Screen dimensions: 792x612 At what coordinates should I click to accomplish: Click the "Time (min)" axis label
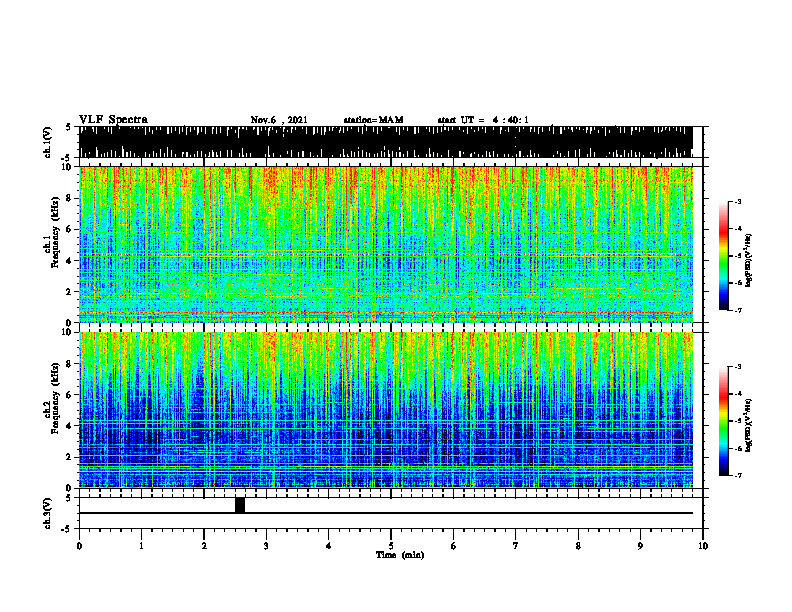(400, 555)
